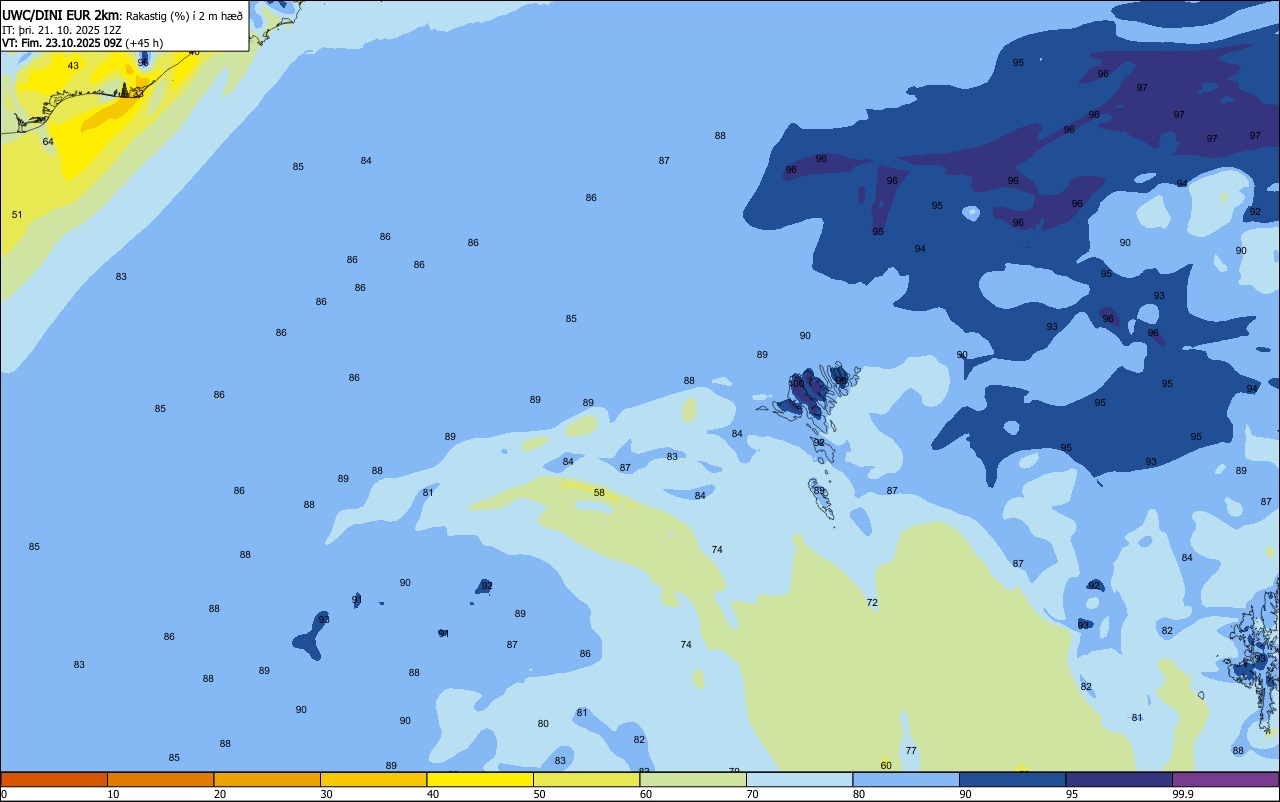Click the humidity value 60 near the legend

tap(886, 766)
